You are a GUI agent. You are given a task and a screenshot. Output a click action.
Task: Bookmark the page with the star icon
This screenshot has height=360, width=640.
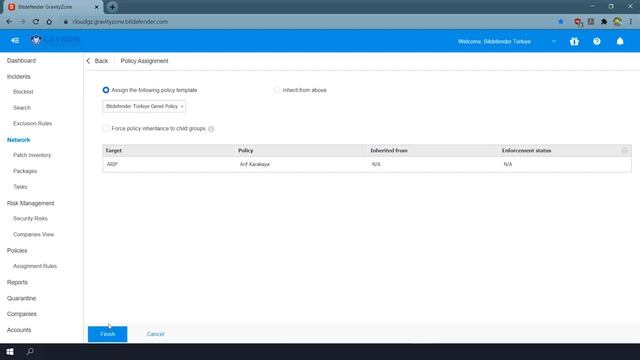pyautogui.click(x=561, y=22)
